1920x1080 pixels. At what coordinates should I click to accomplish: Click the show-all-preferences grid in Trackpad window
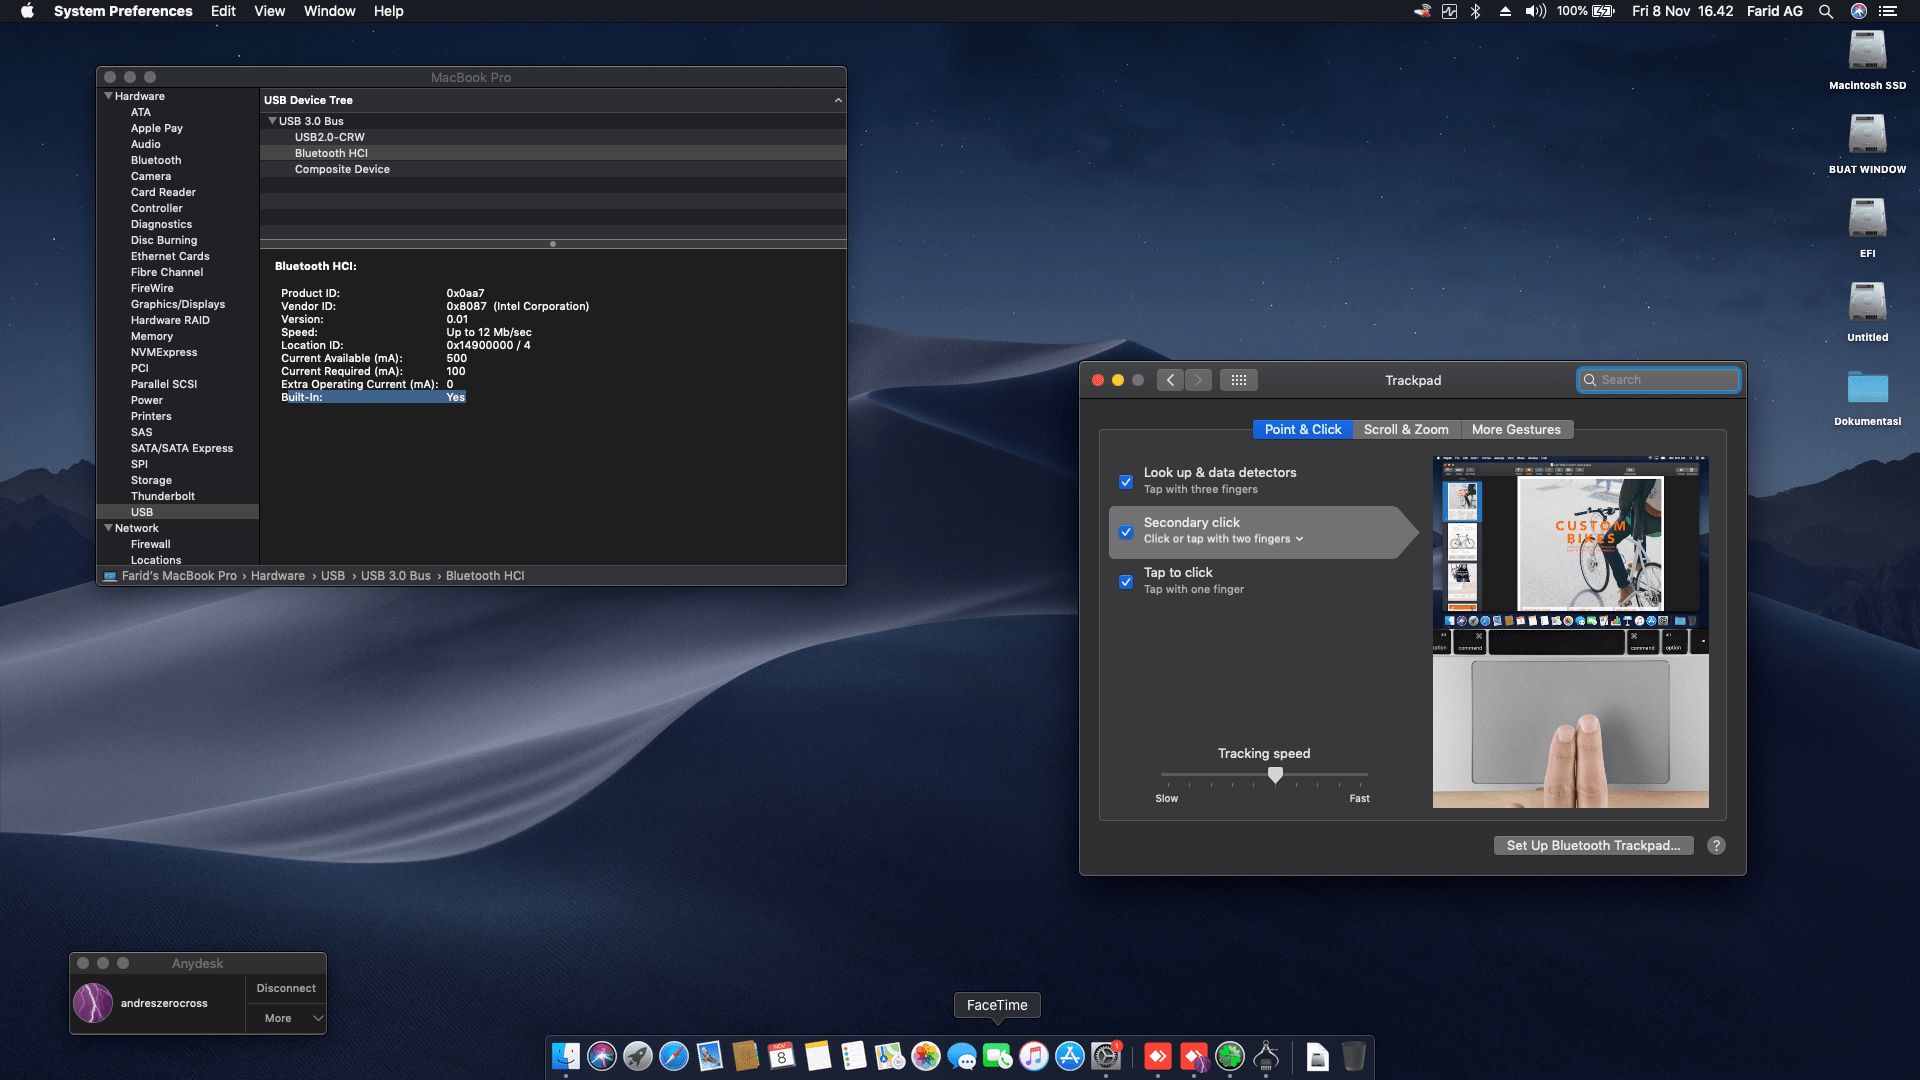[1239, 380]
